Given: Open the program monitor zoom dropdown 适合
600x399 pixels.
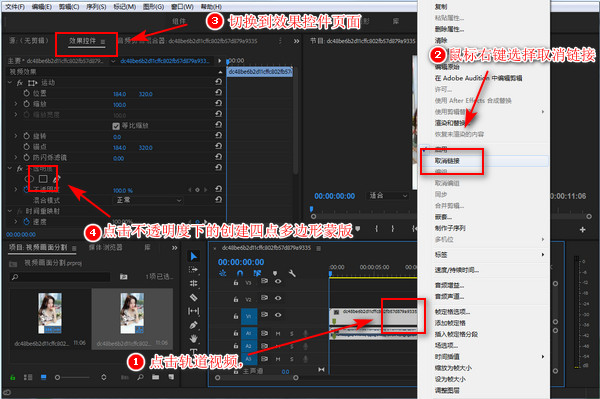Looking at the screenshot, I should tap(388, 196).
